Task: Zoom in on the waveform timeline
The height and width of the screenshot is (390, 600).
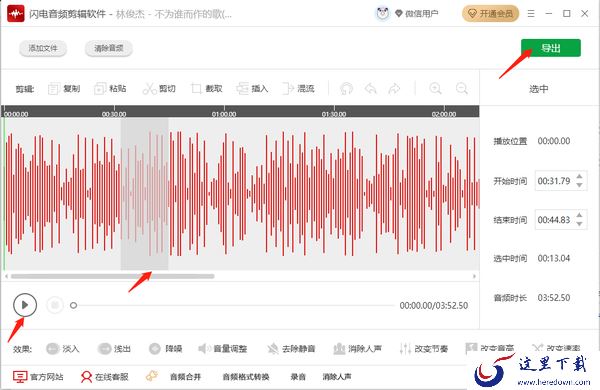Action: [x=435, y=89]
